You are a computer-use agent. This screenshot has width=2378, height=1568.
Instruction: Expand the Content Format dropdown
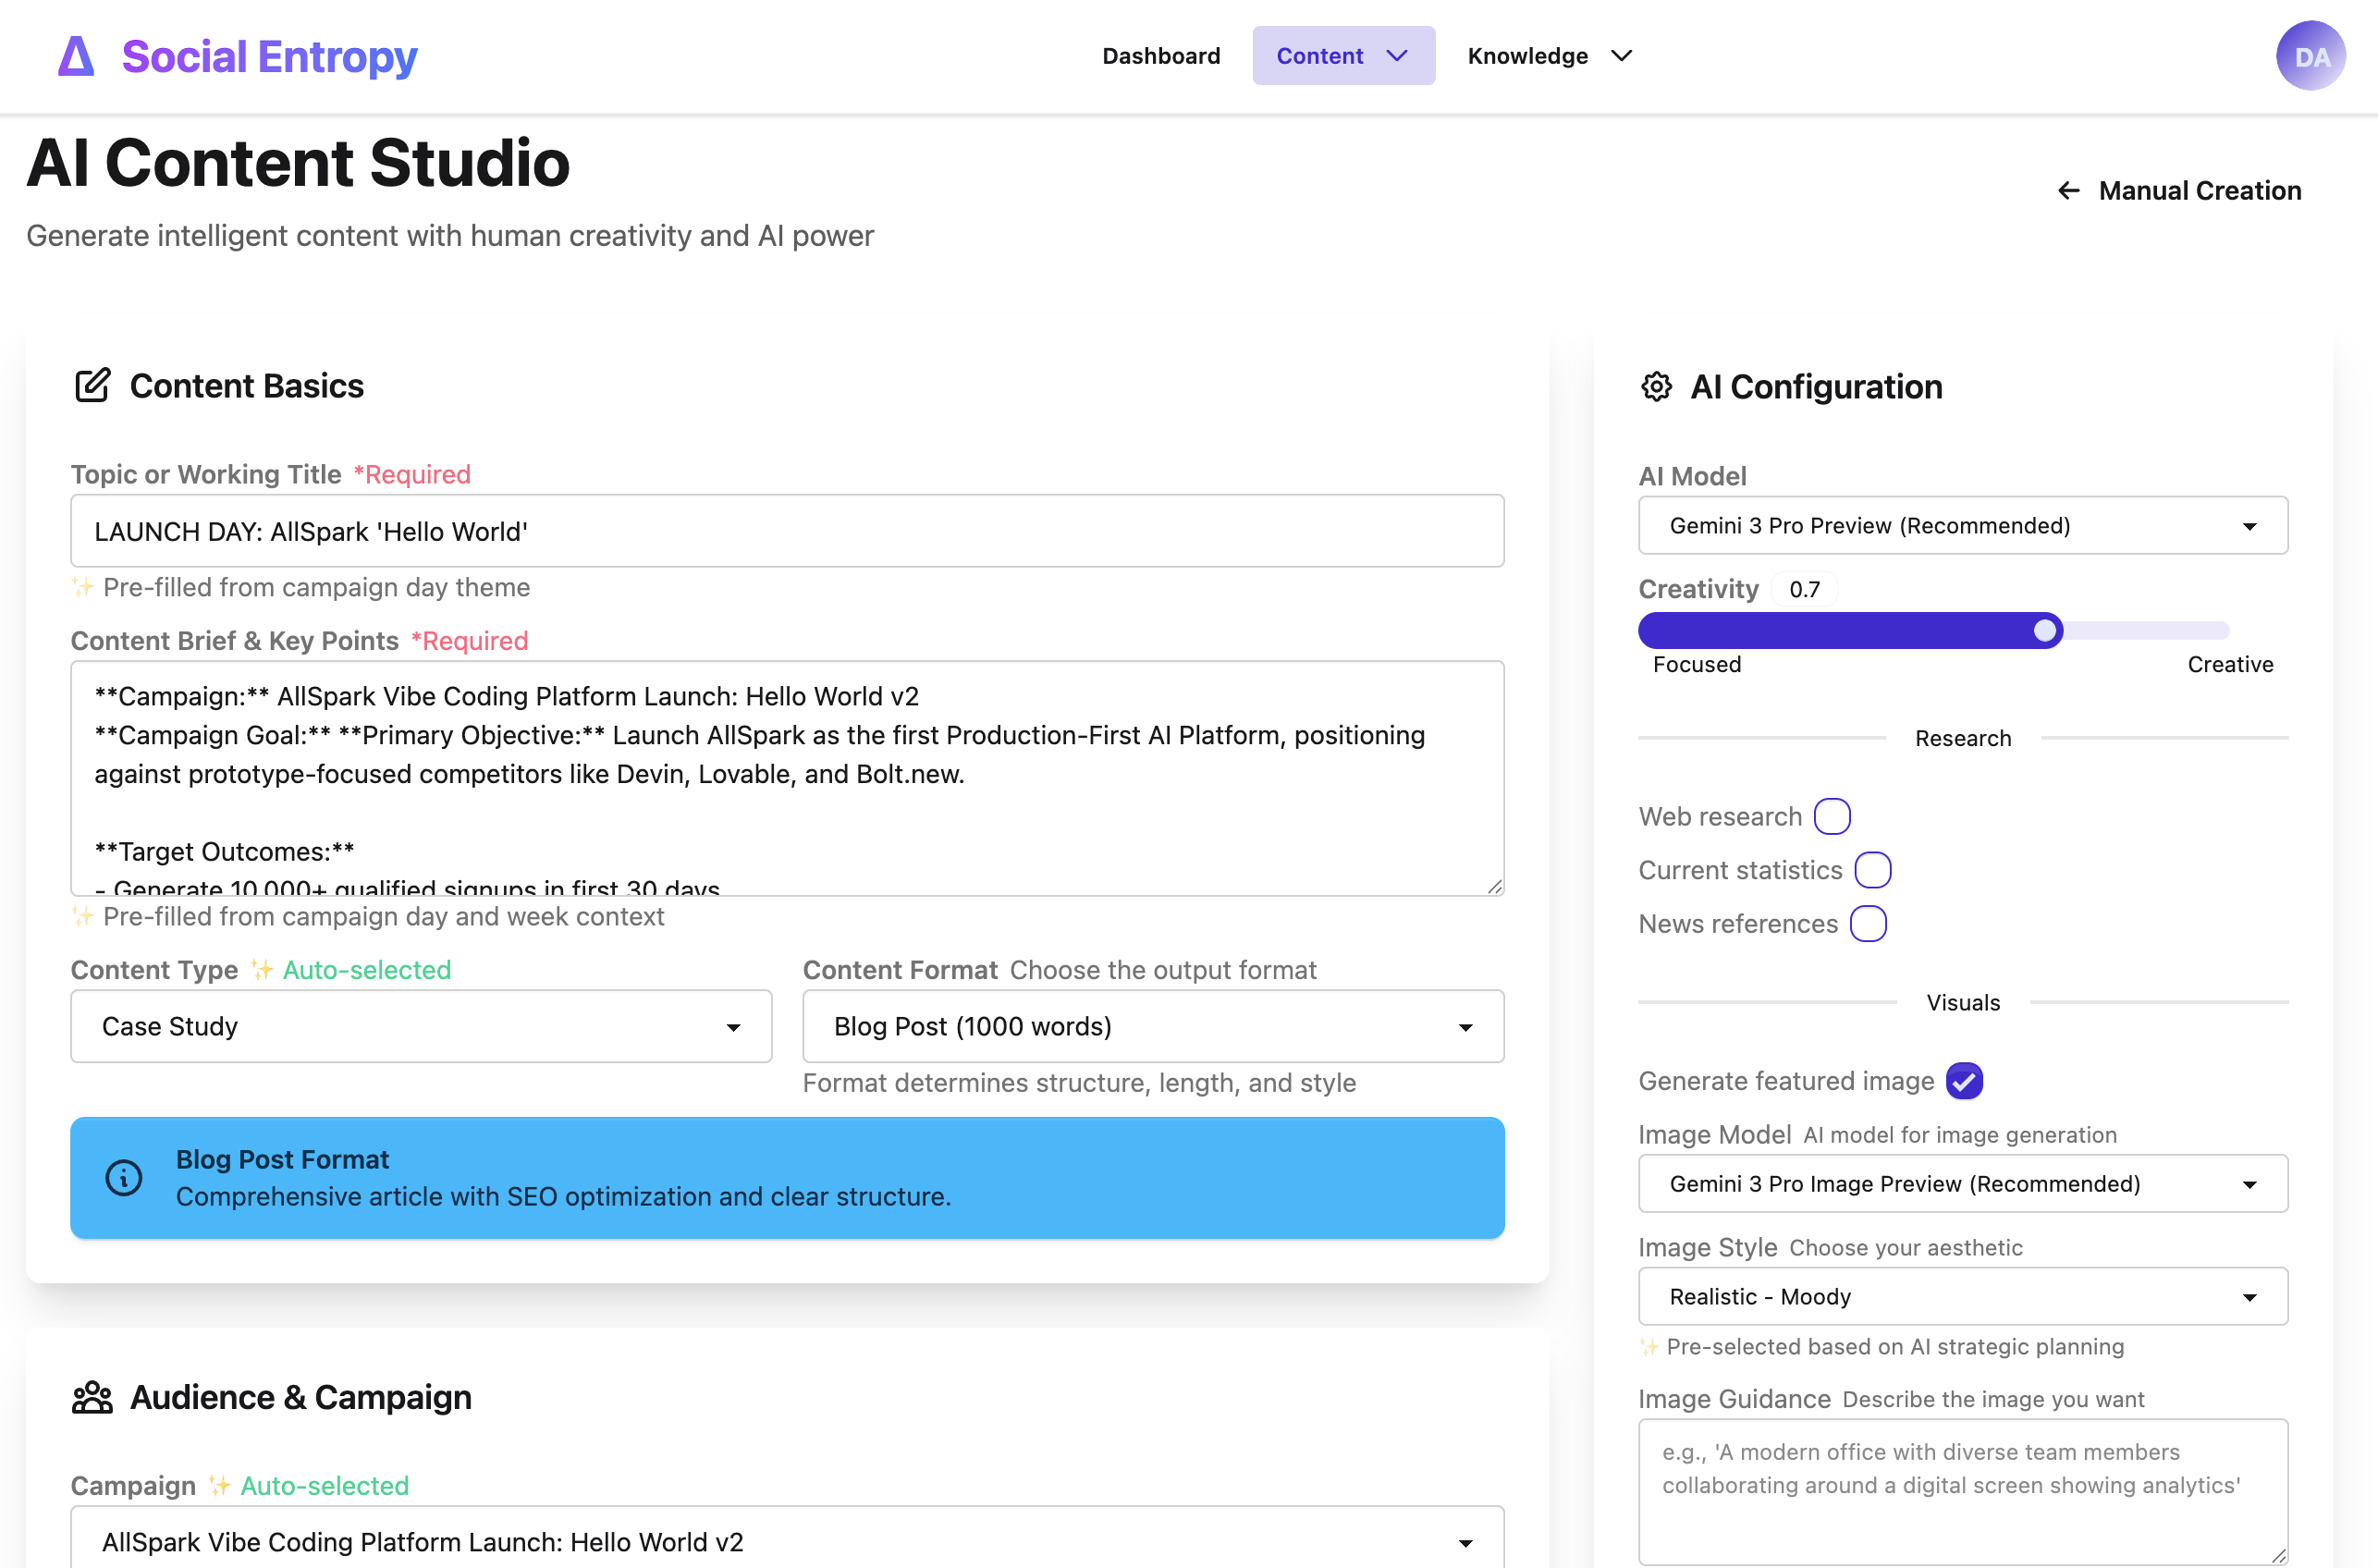1152,1026
